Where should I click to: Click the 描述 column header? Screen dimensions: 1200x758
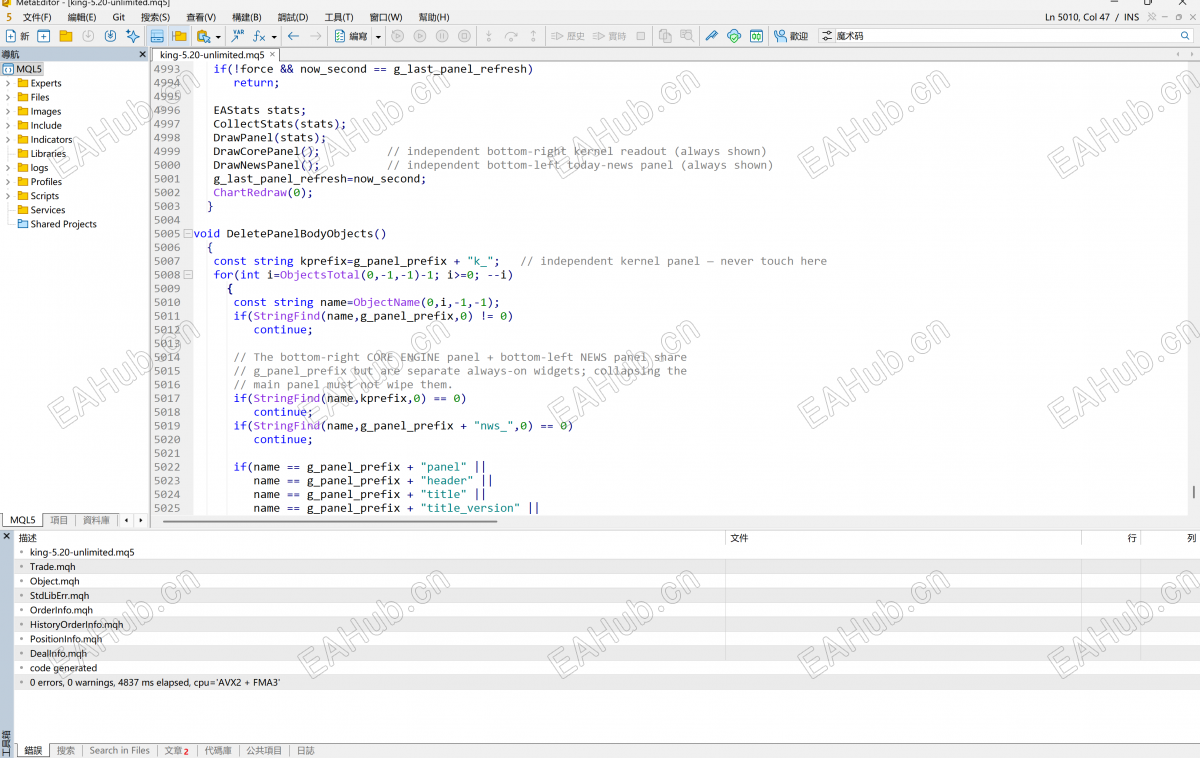[x=370, y=538]
